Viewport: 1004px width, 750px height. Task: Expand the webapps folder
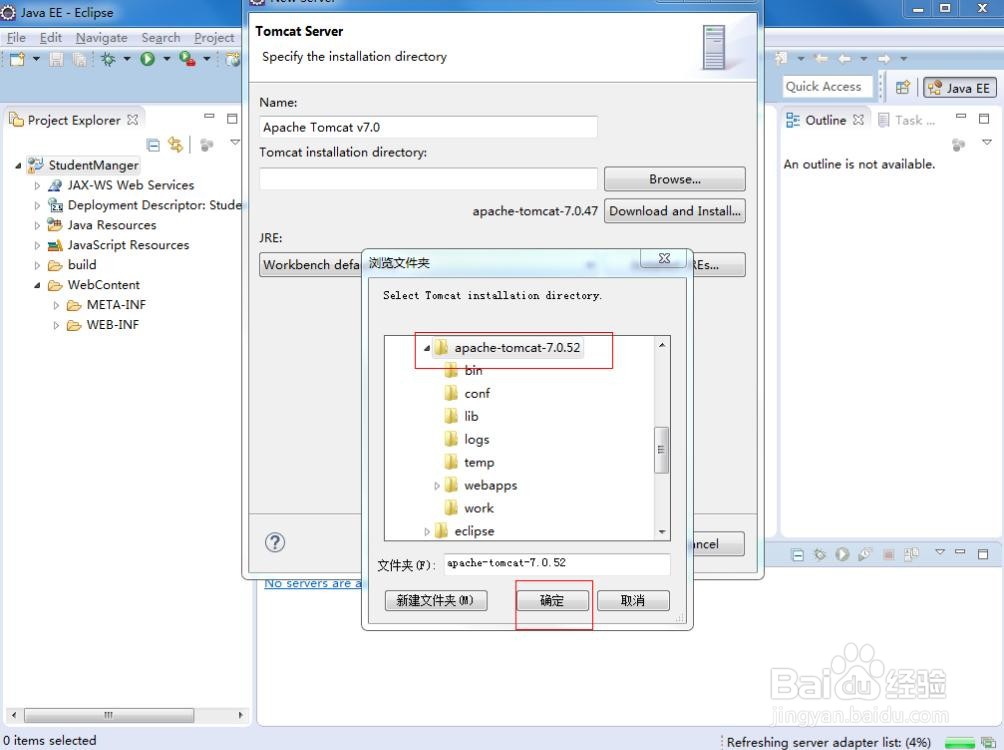click(x=437, y=486)
